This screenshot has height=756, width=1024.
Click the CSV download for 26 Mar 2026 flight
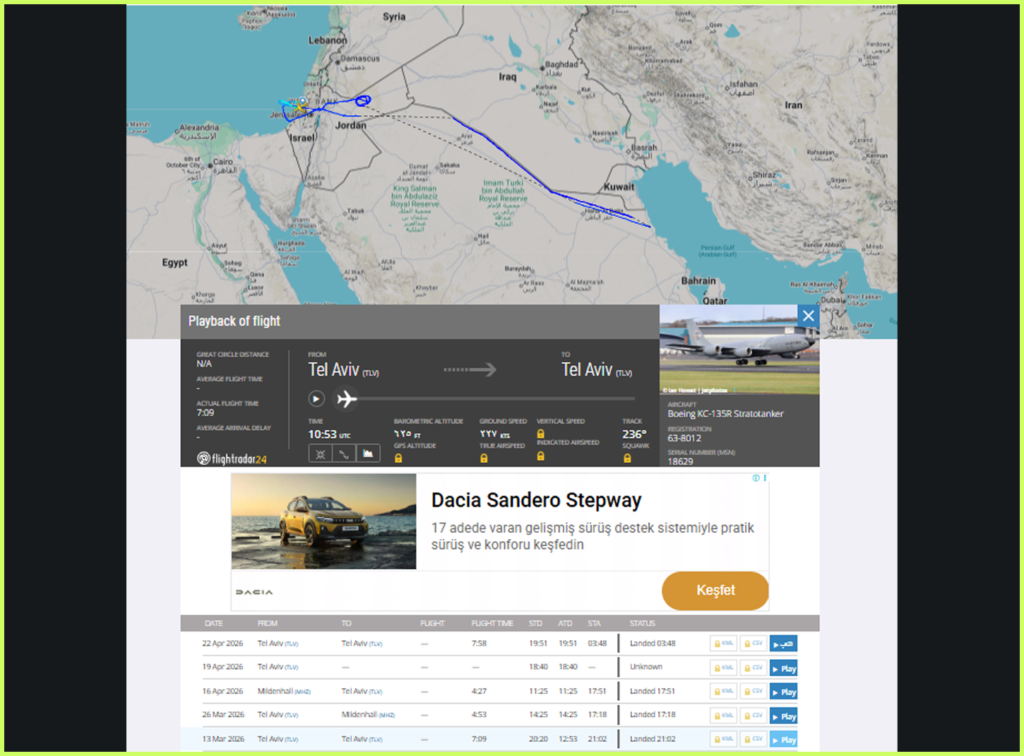[752, 716]
